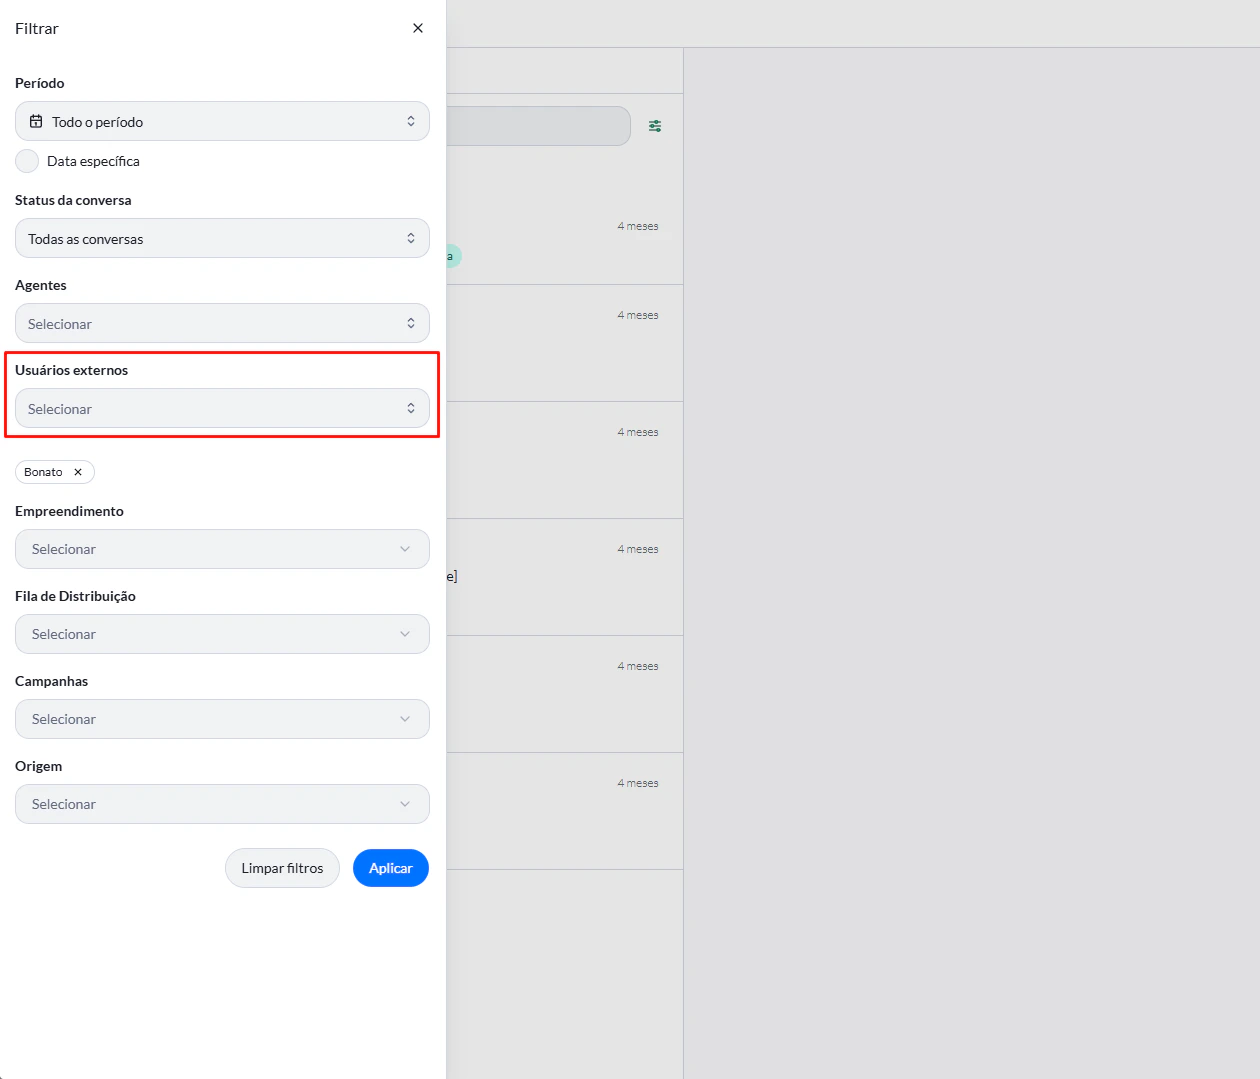The image size is (1260, 1079).
Task: Open the Status da conversa dropdown
Action: point(222,238)
